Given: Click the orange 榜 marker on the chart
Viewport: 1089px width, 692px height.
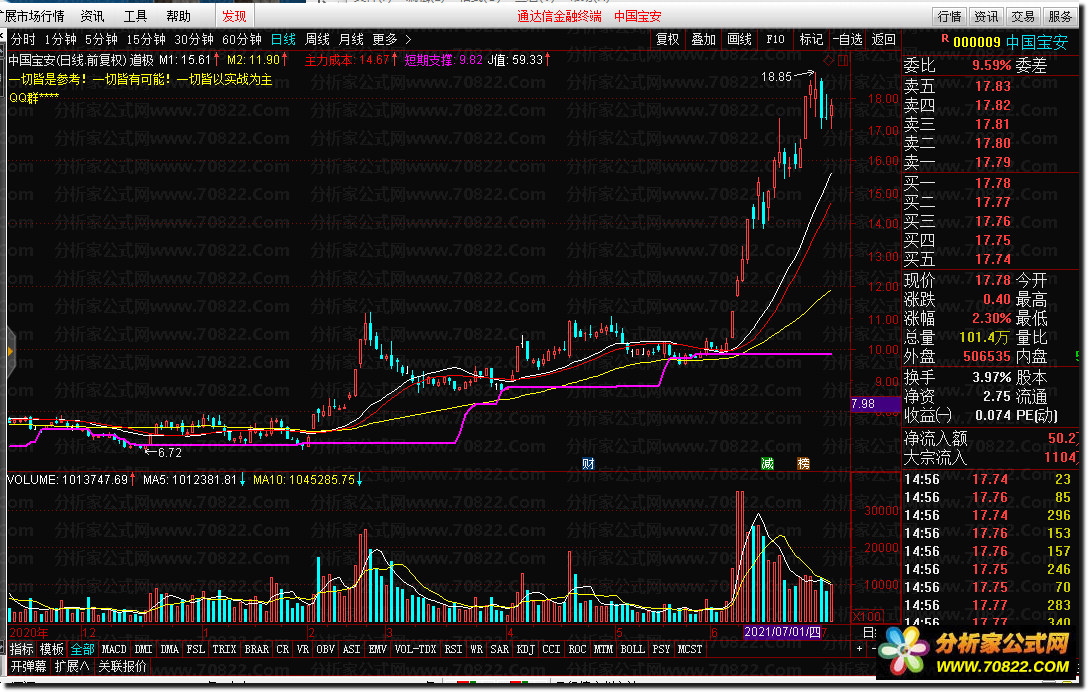Looking at the screenshot, I should coord(804,464).
